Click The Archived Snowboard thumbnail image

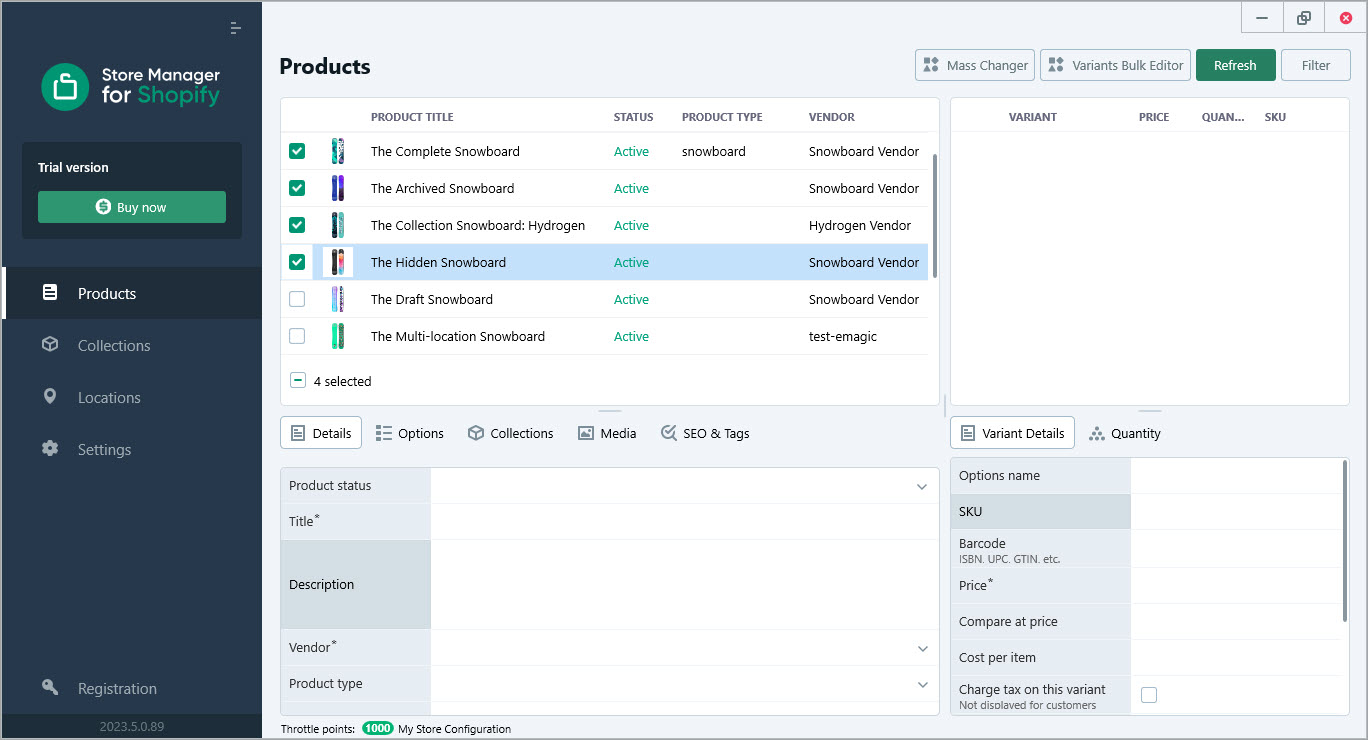338,188
